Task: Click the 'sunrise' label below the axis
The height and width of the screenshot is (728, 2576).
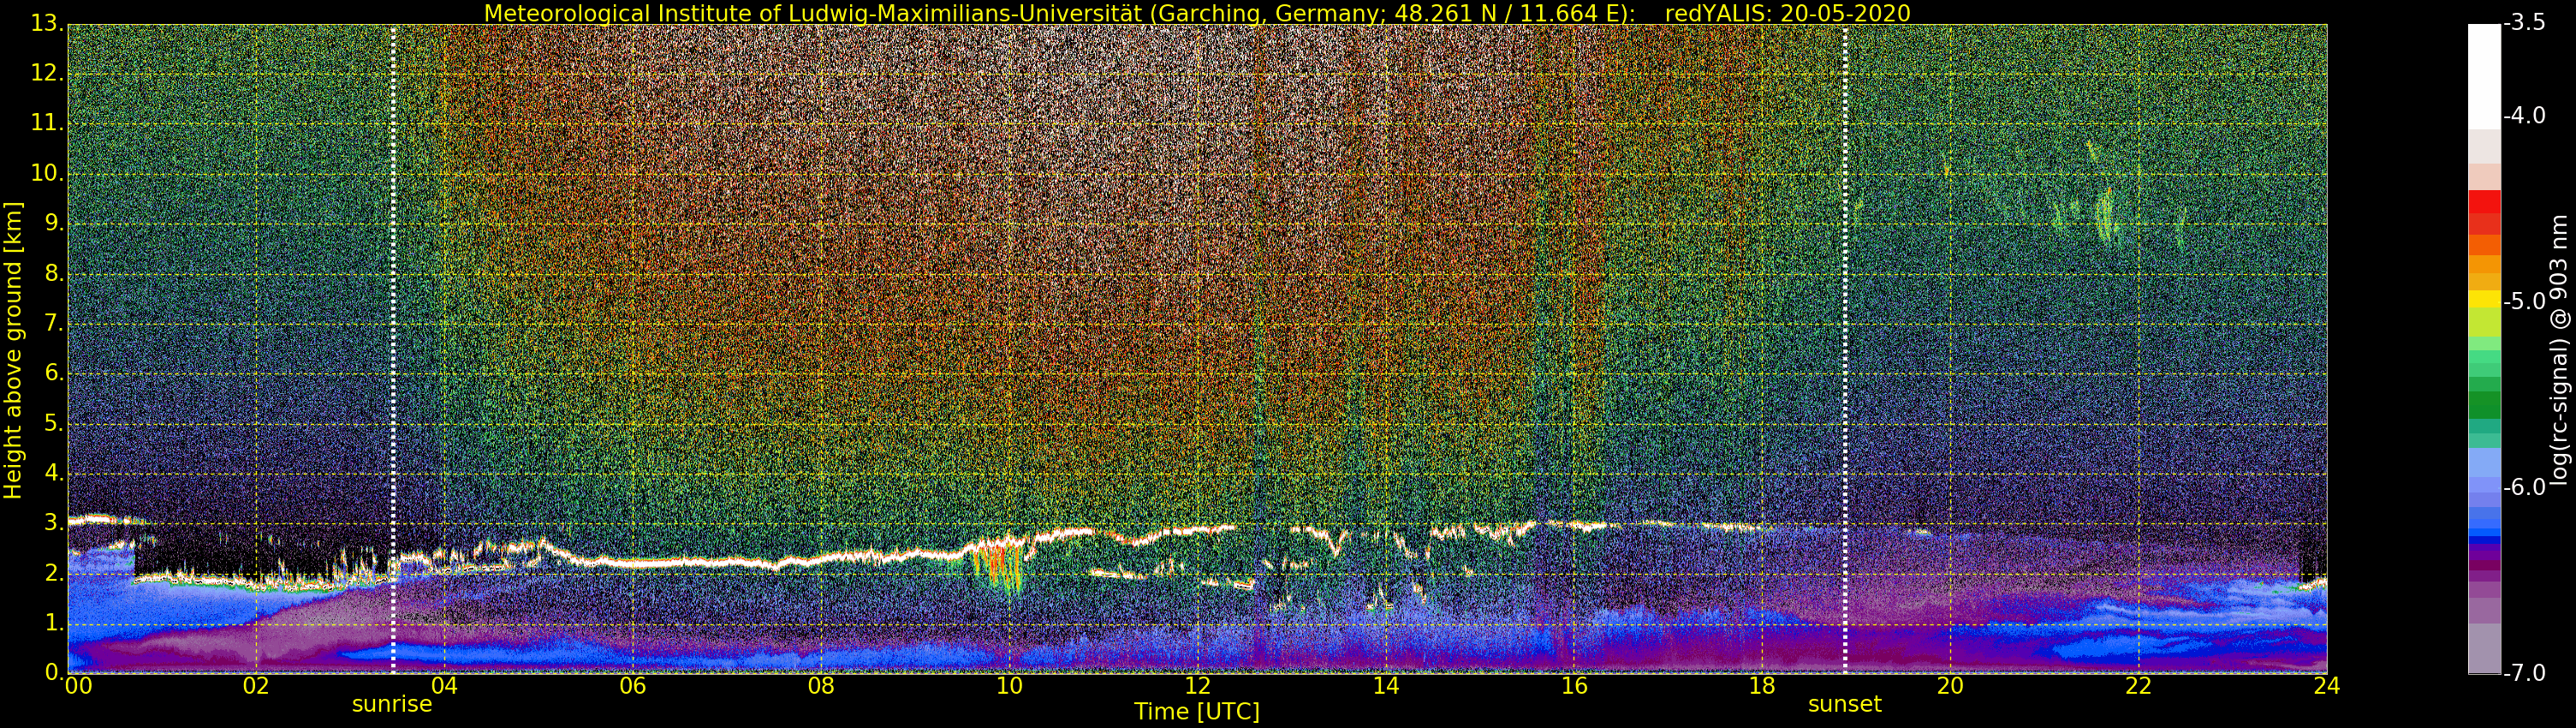Action: (392, 704)
